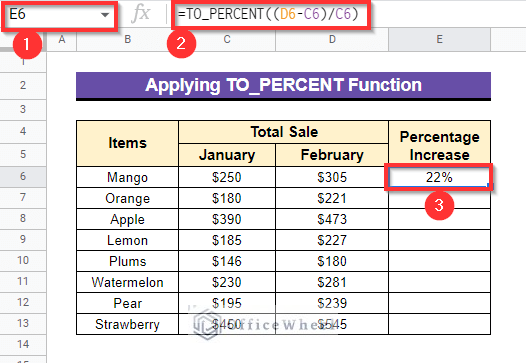Image resolution: width=526 pixels, height=363 pixels.
Task: Click the Name Box showing E6
Action: (x=60, y=15)
